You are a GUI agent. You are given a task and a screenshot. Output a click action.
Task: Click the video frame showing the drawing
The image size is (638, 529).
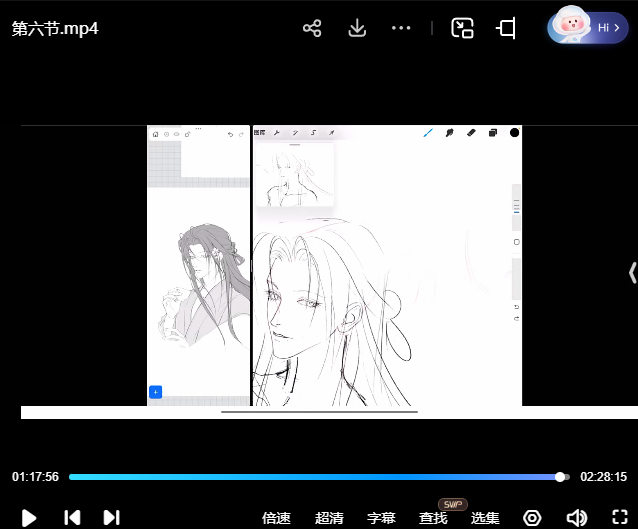pos(334,265)
